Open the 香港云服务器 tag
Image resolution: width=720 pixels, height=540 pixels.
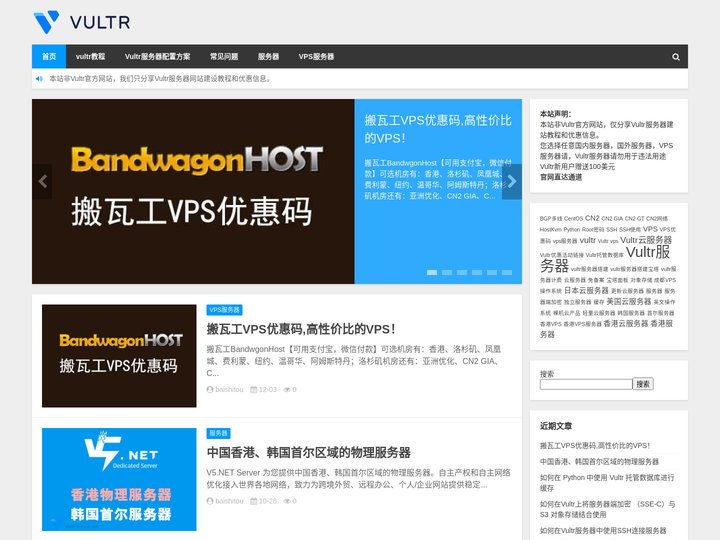coord(625,324)
